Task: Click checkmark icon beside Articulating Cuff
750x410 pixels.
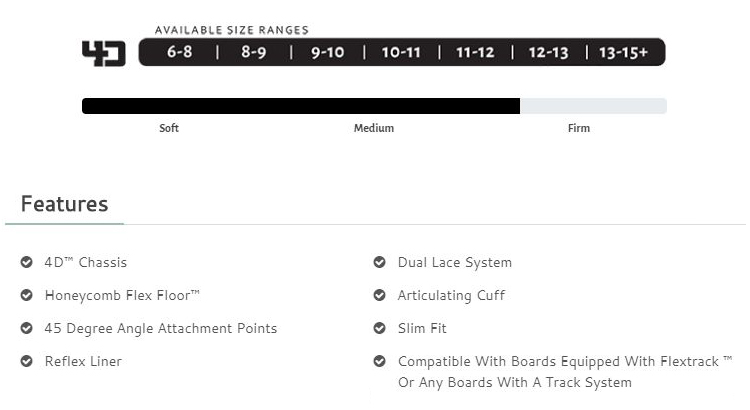Action: 379,295
